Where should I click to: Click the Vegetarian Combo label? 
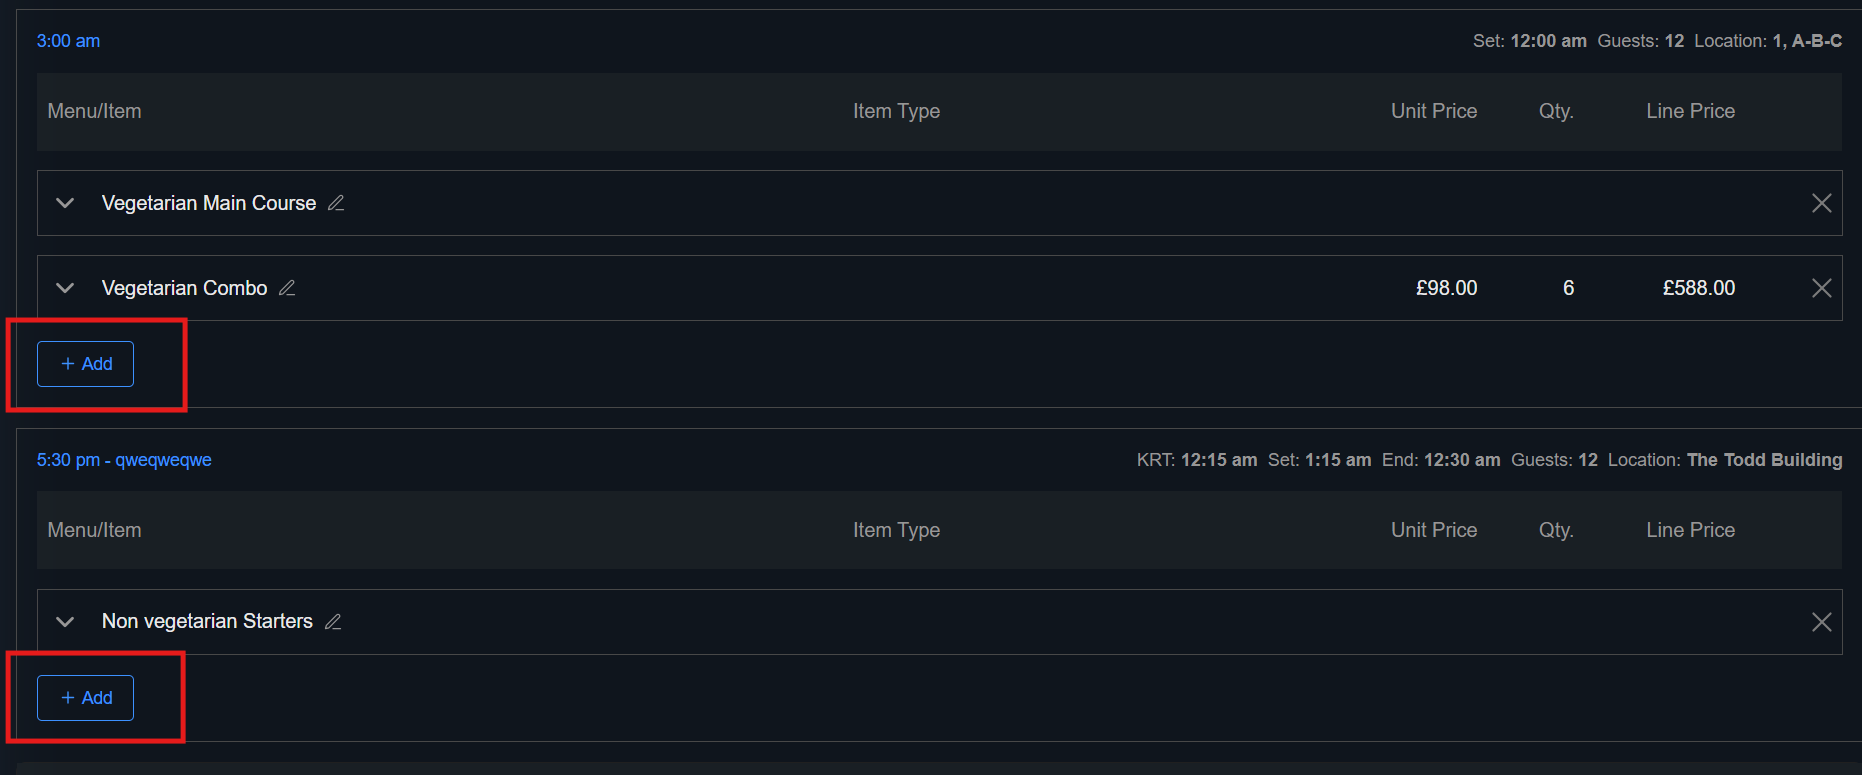tap(185, 288)
